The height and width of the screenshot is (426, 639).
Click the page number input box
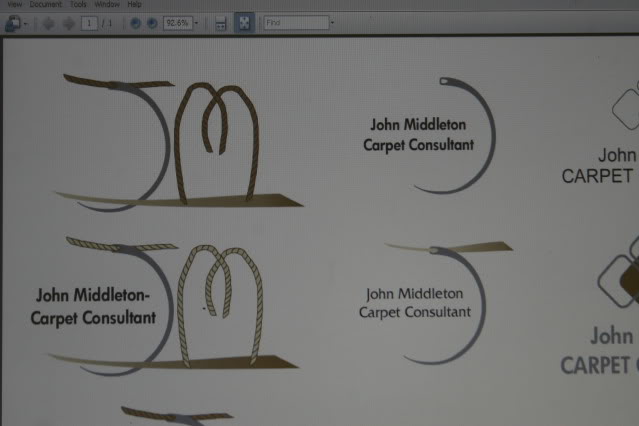point(89,23)
